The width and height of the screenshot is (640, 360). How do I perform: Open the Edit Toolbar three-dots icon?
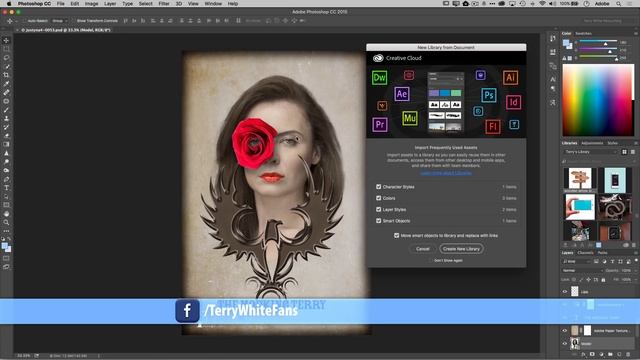coord(6,231)
